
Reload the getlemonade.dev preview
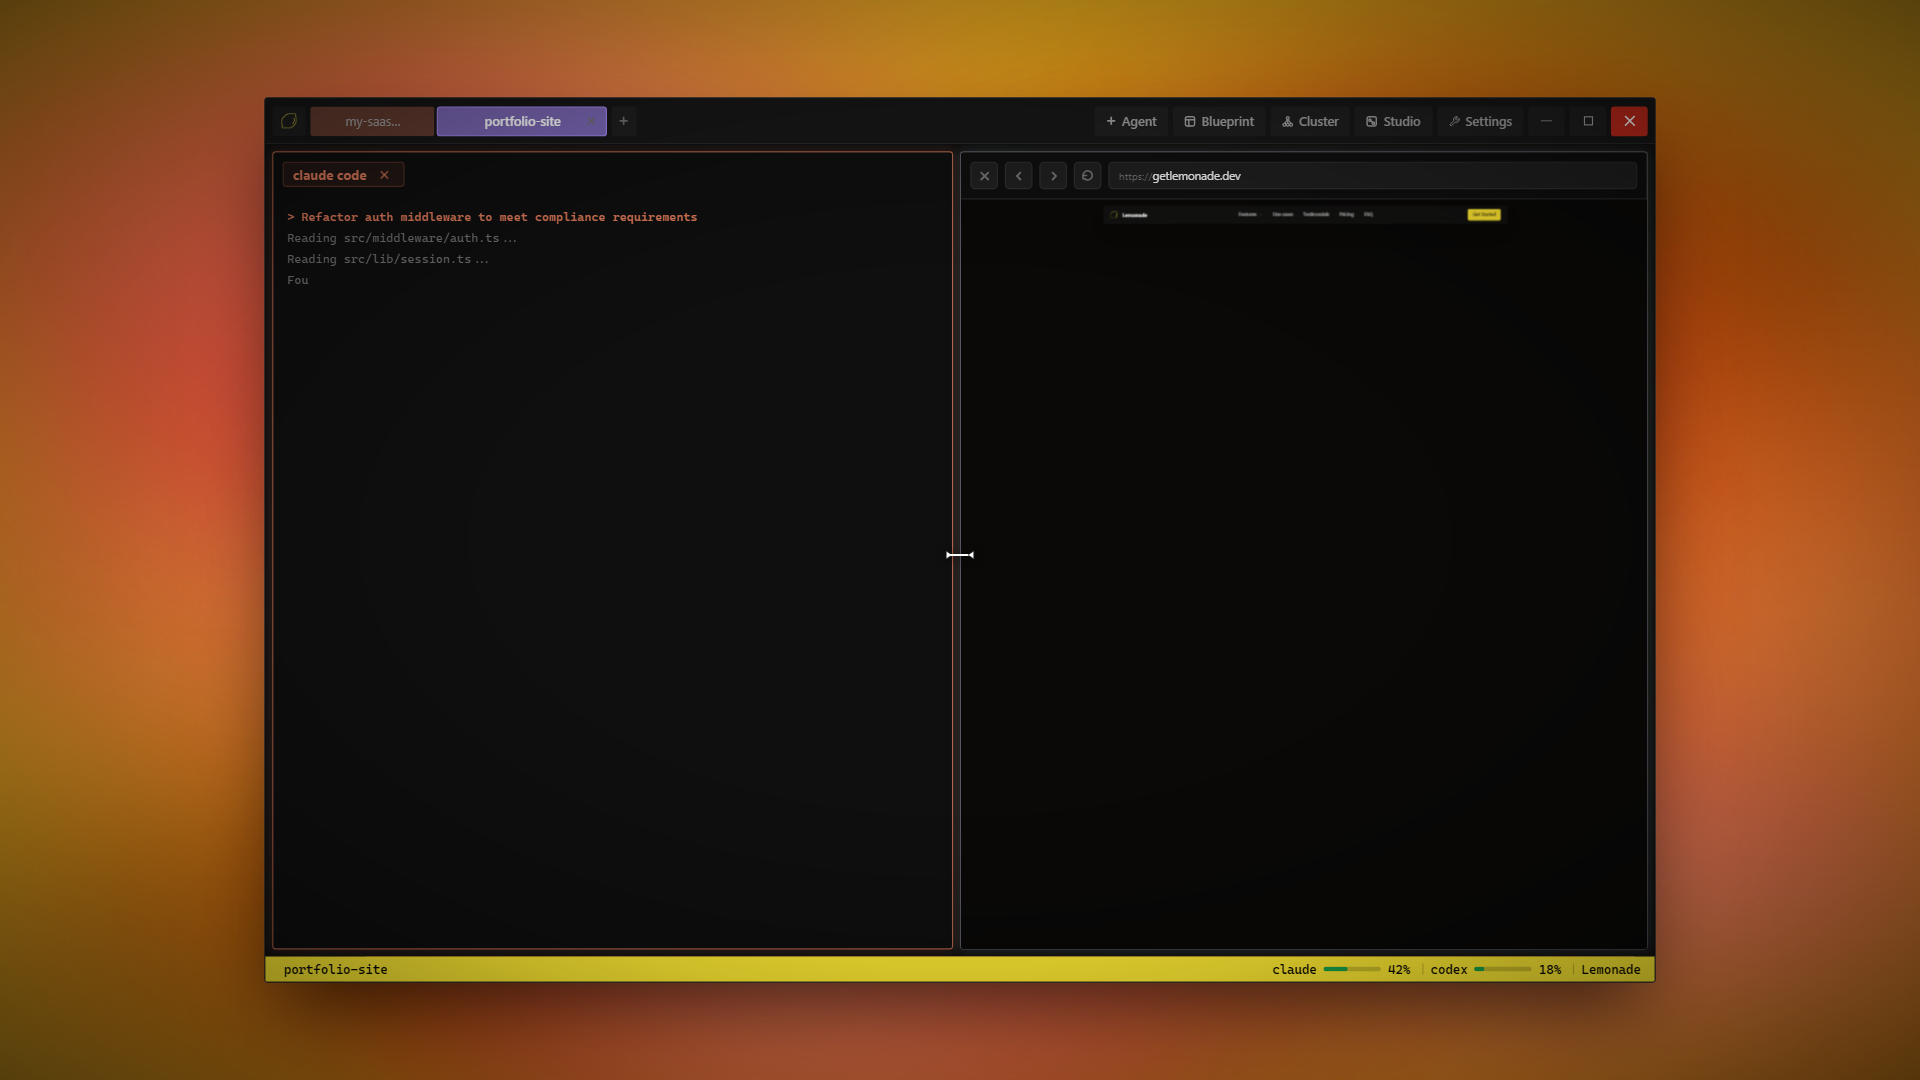point(1087,175)
